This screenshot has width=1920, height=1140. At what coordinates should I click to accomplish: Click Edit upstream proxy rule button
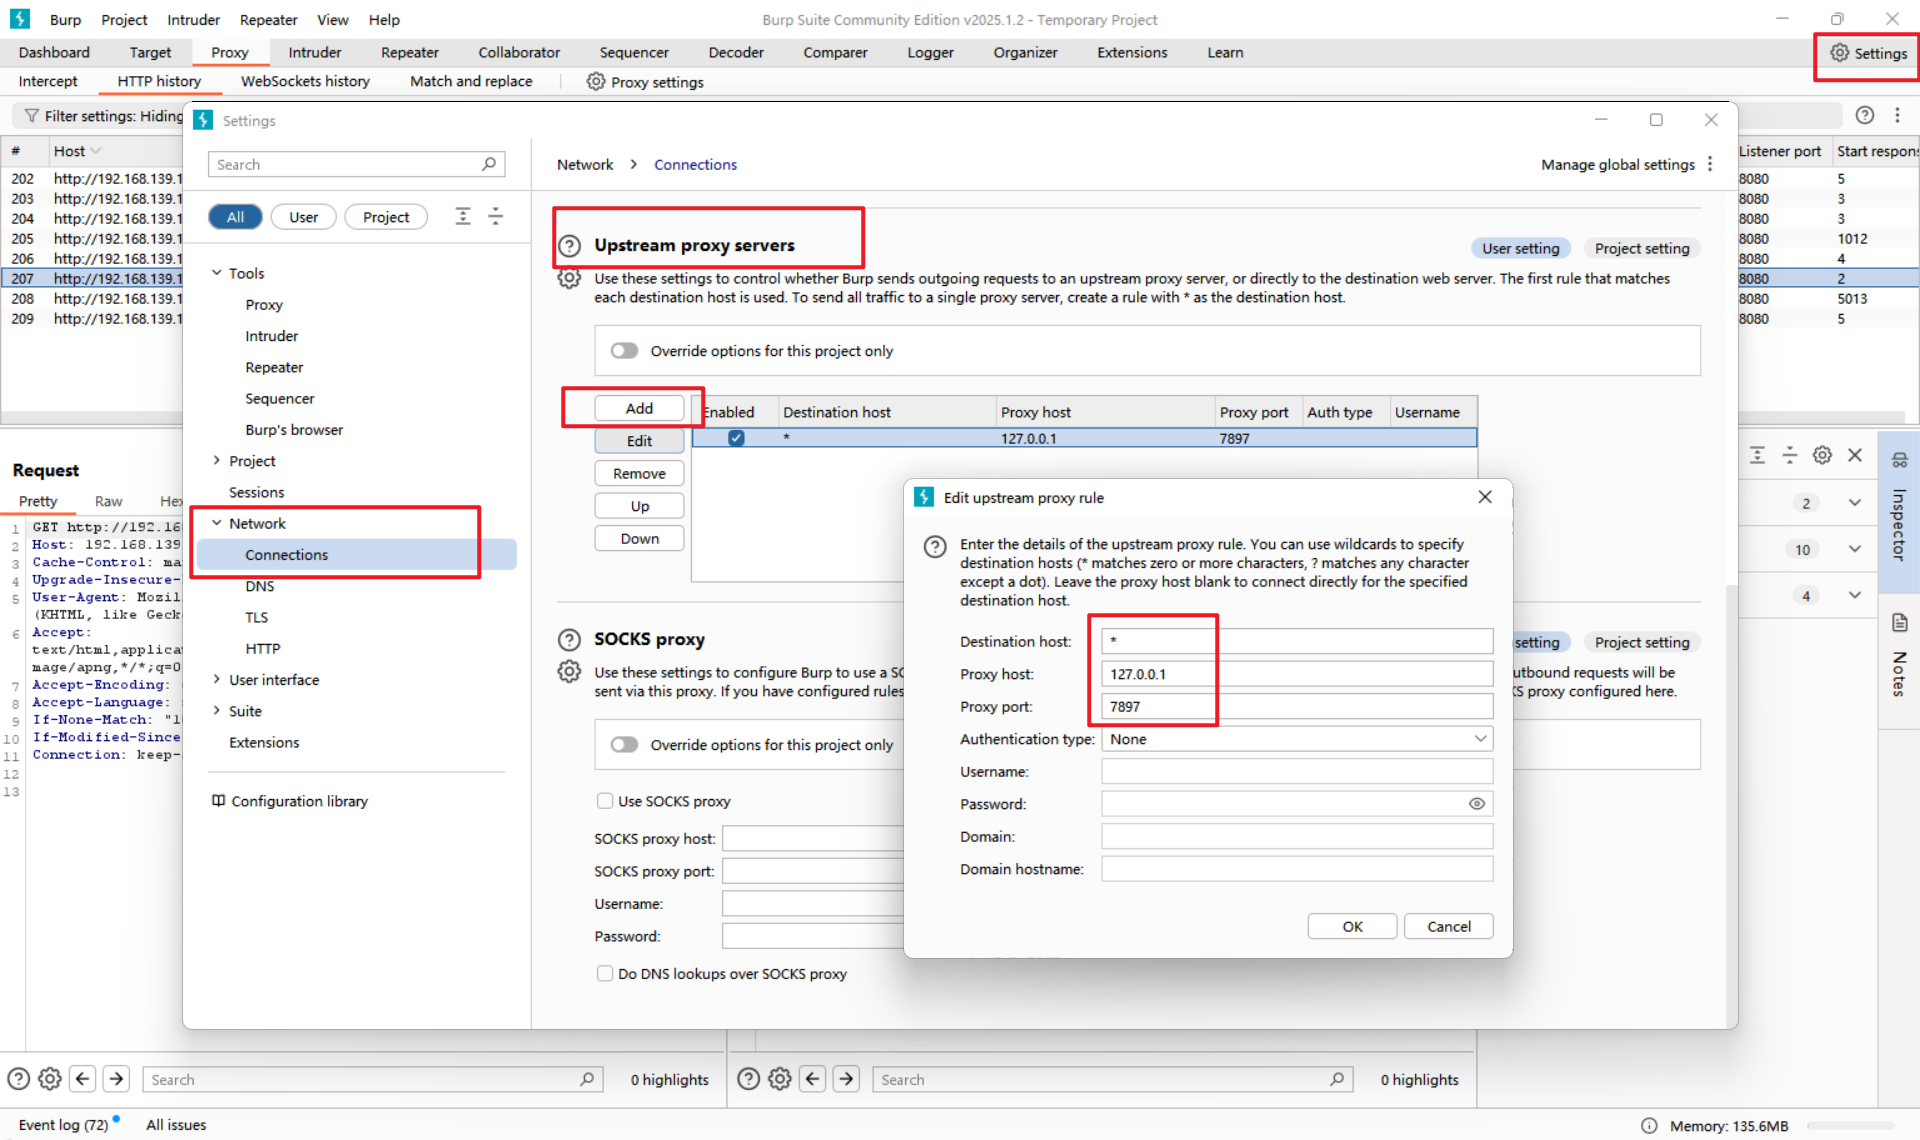coord(639,441)
